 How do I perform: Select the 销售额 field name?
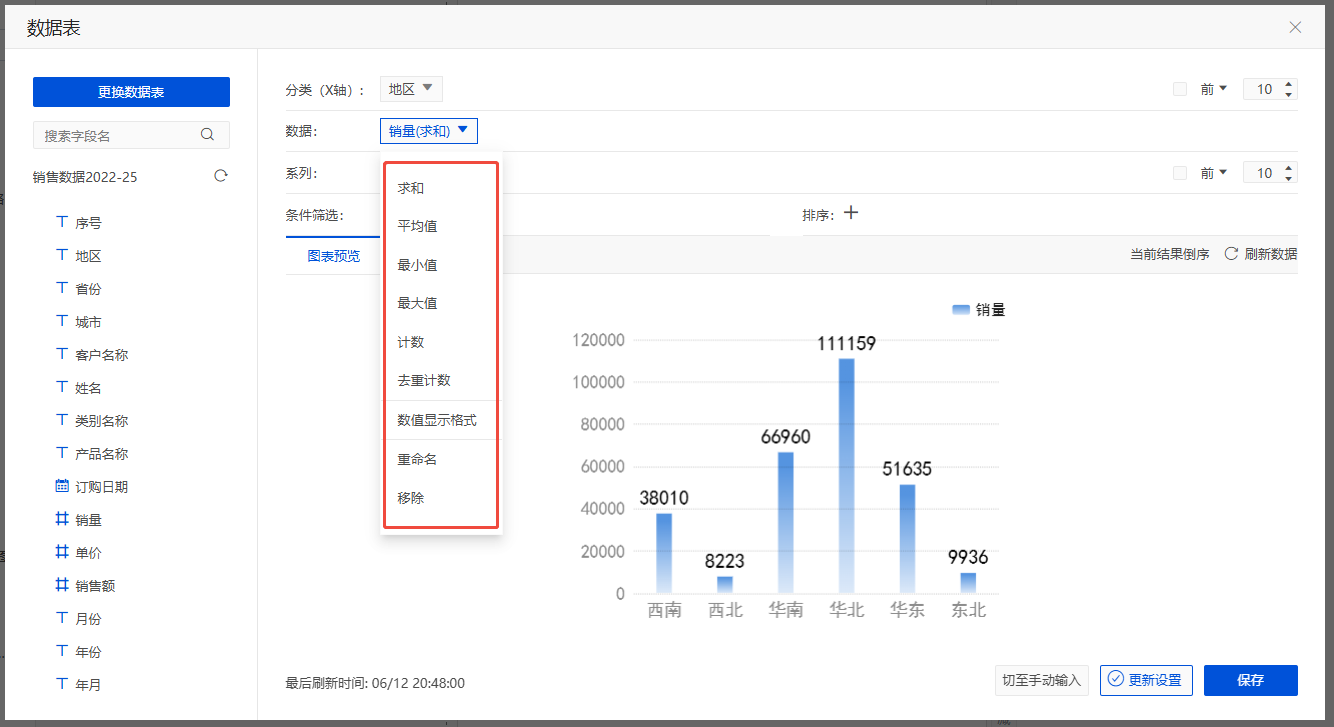95,586
